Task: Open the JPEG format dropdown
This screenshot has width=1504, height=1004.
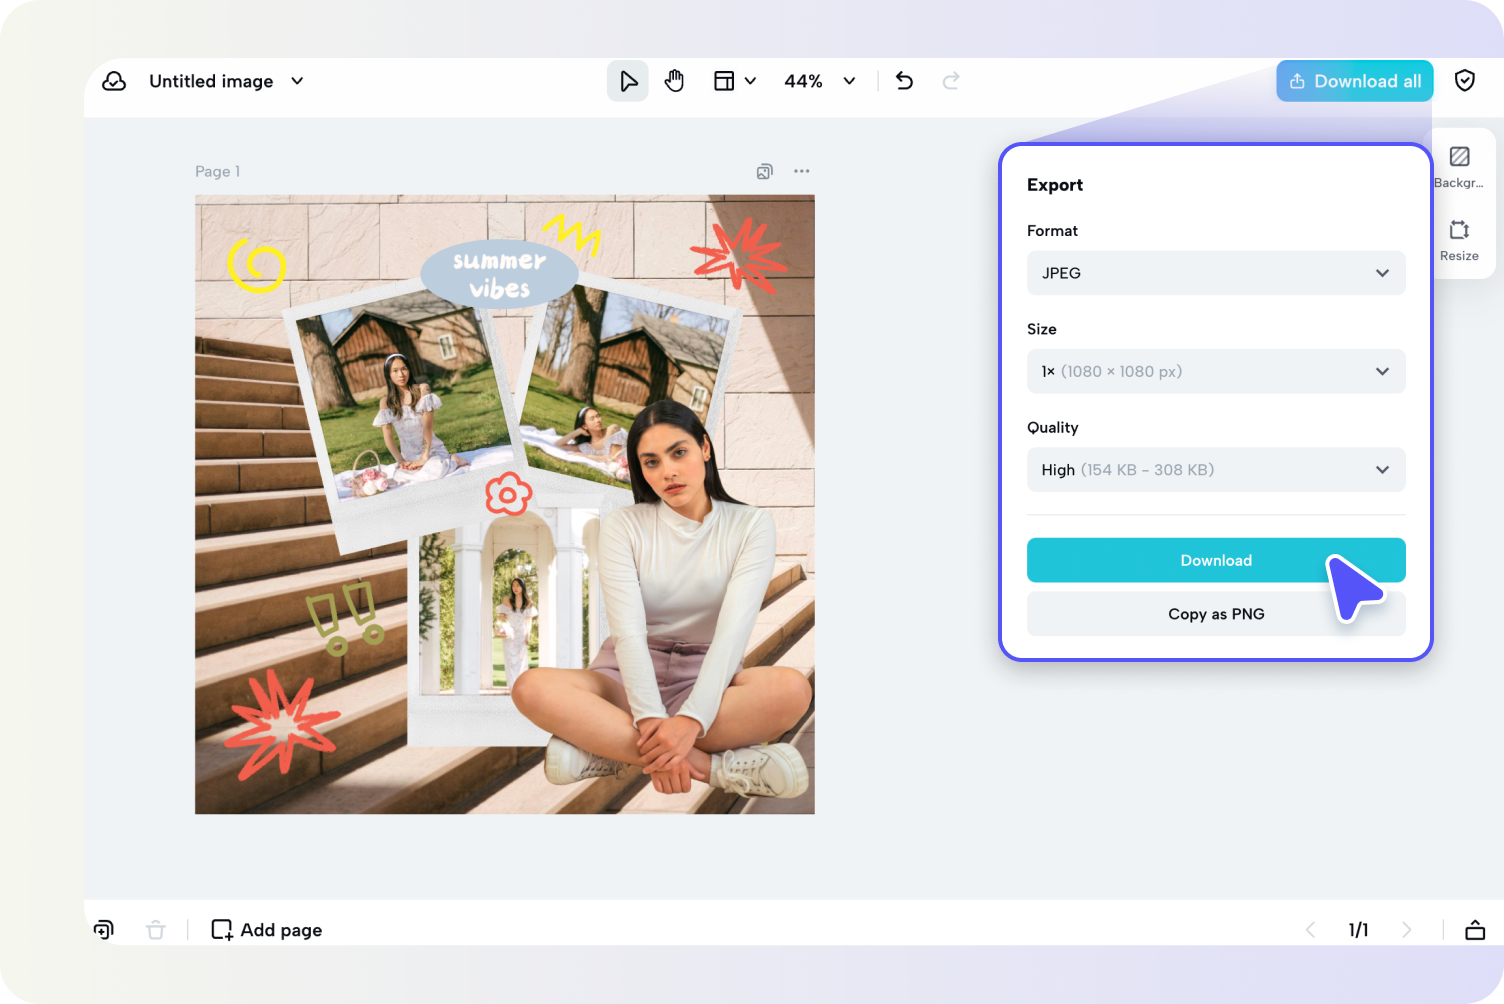Action: pyautogui.click(x=1216, y=273)
